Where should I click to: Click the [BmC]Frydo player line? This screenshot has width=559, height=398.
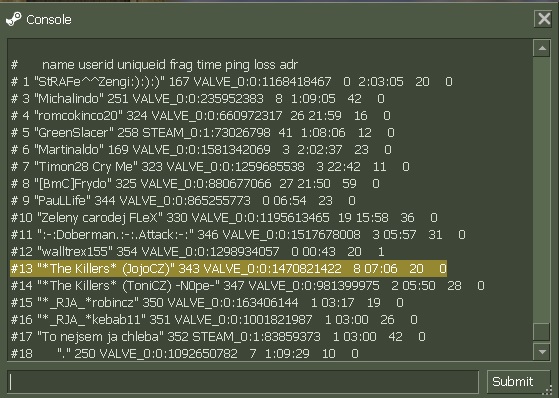click(195, 184)
